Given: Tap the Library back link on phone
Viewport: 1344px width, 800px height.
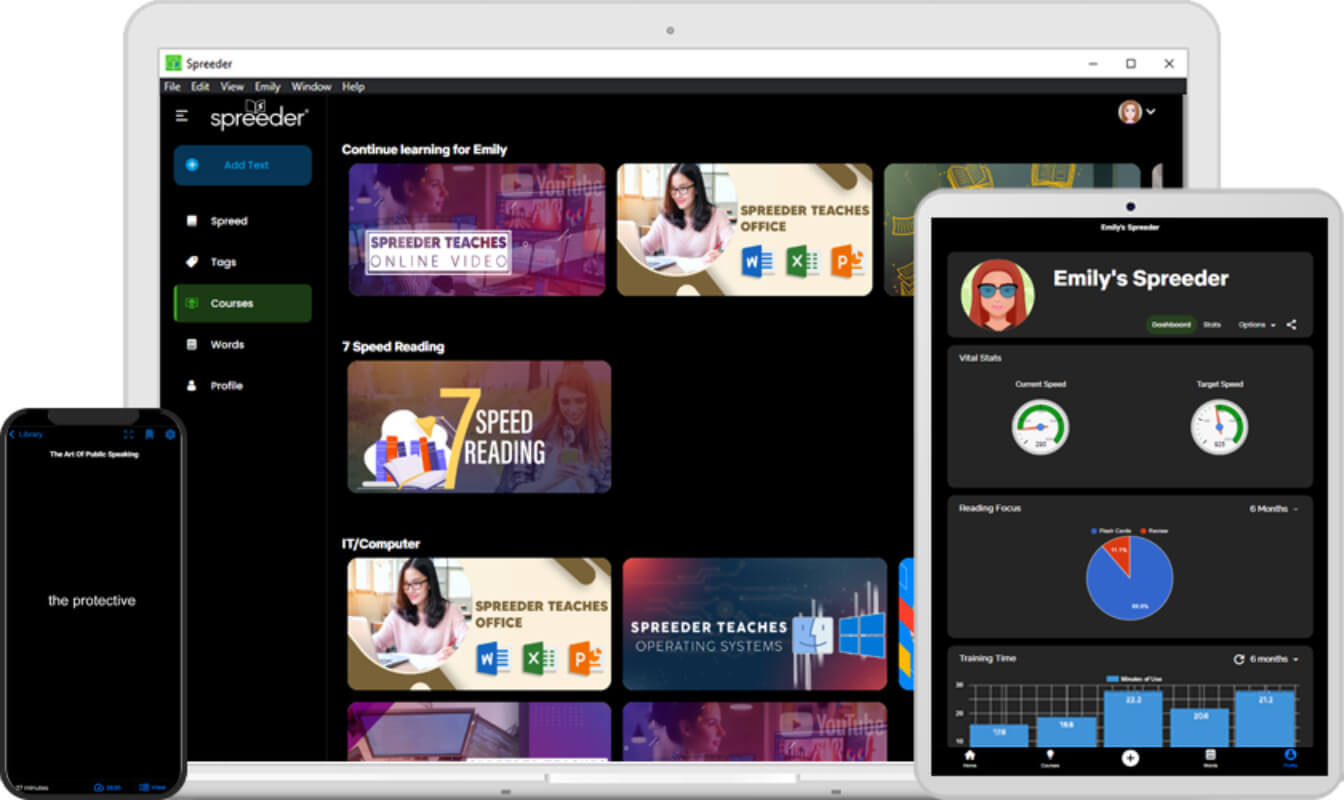Looking at the screenshot, I should coord(26,434).
